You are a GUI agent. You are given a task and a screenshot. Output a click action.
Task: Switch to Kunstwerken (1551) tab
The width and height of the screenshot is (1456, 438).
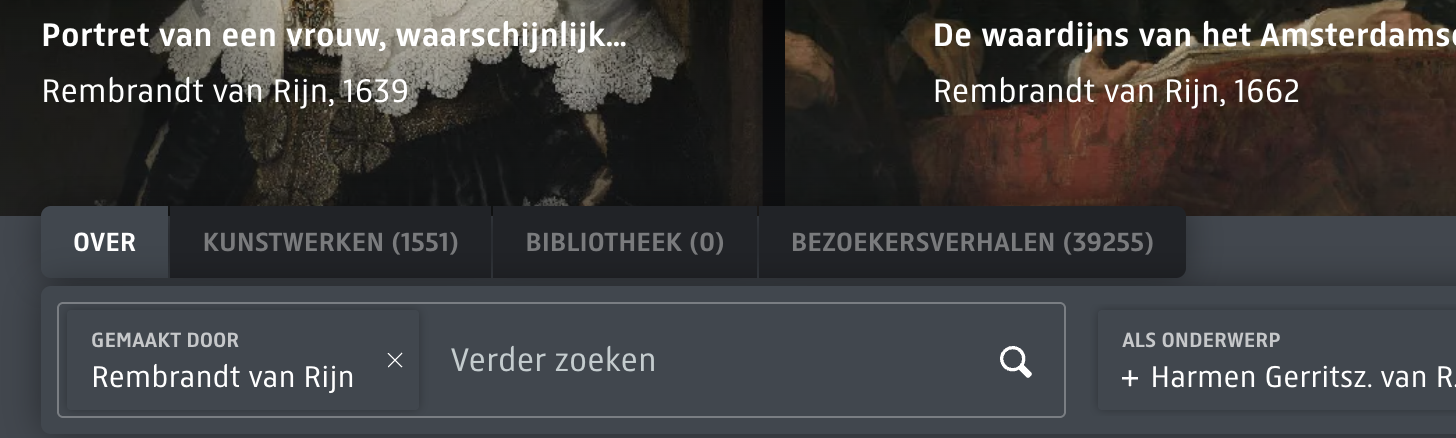point(330,242)
